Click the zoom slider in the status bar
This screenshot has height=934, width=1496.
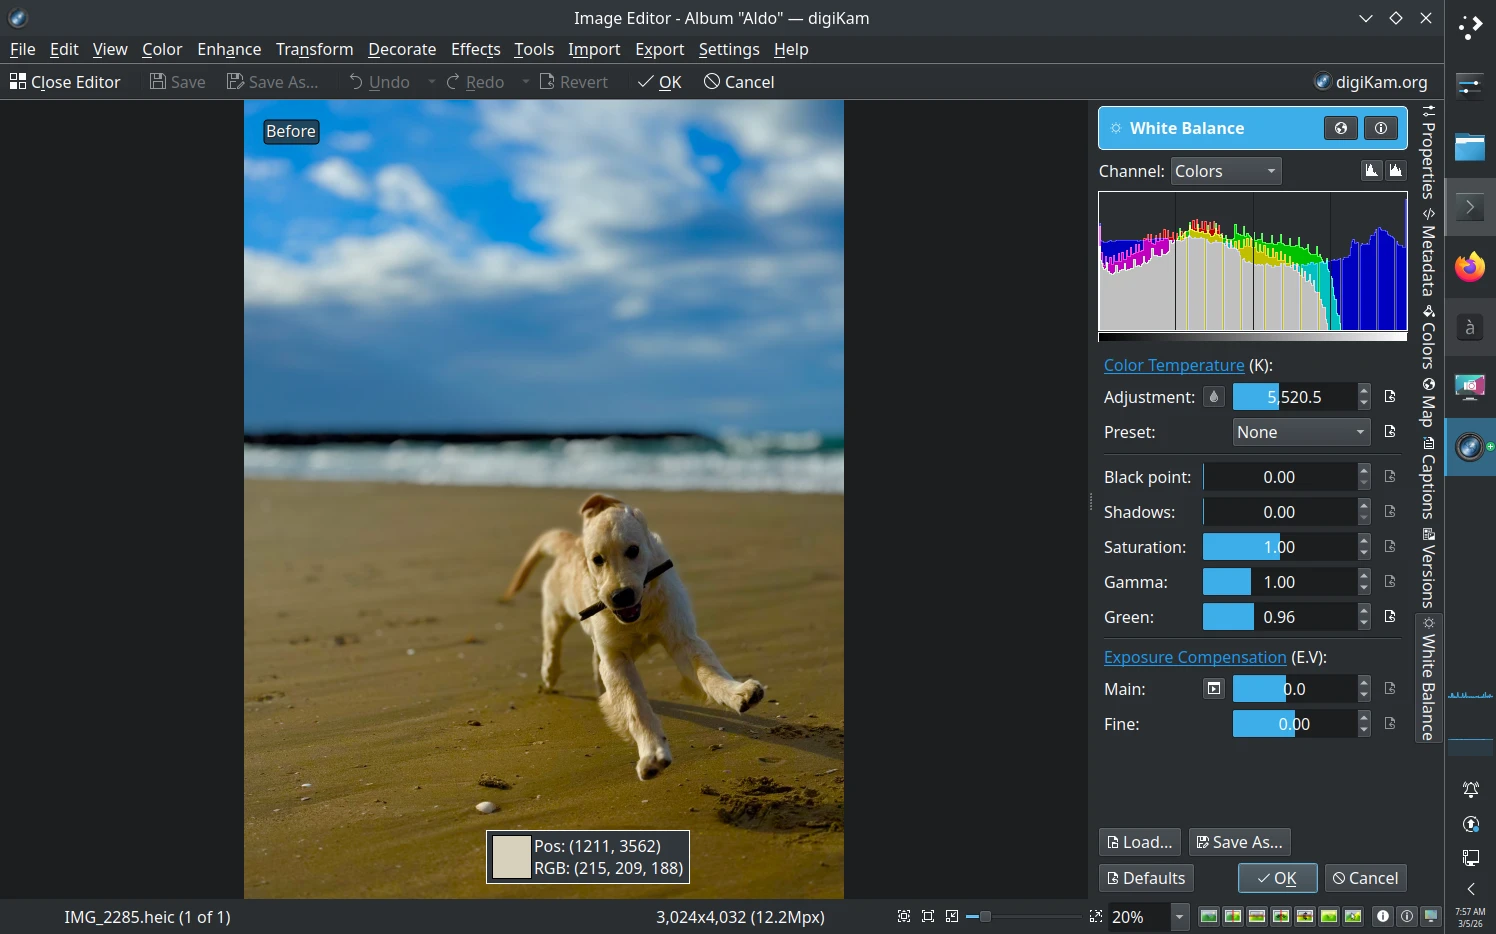click(985, 916)
